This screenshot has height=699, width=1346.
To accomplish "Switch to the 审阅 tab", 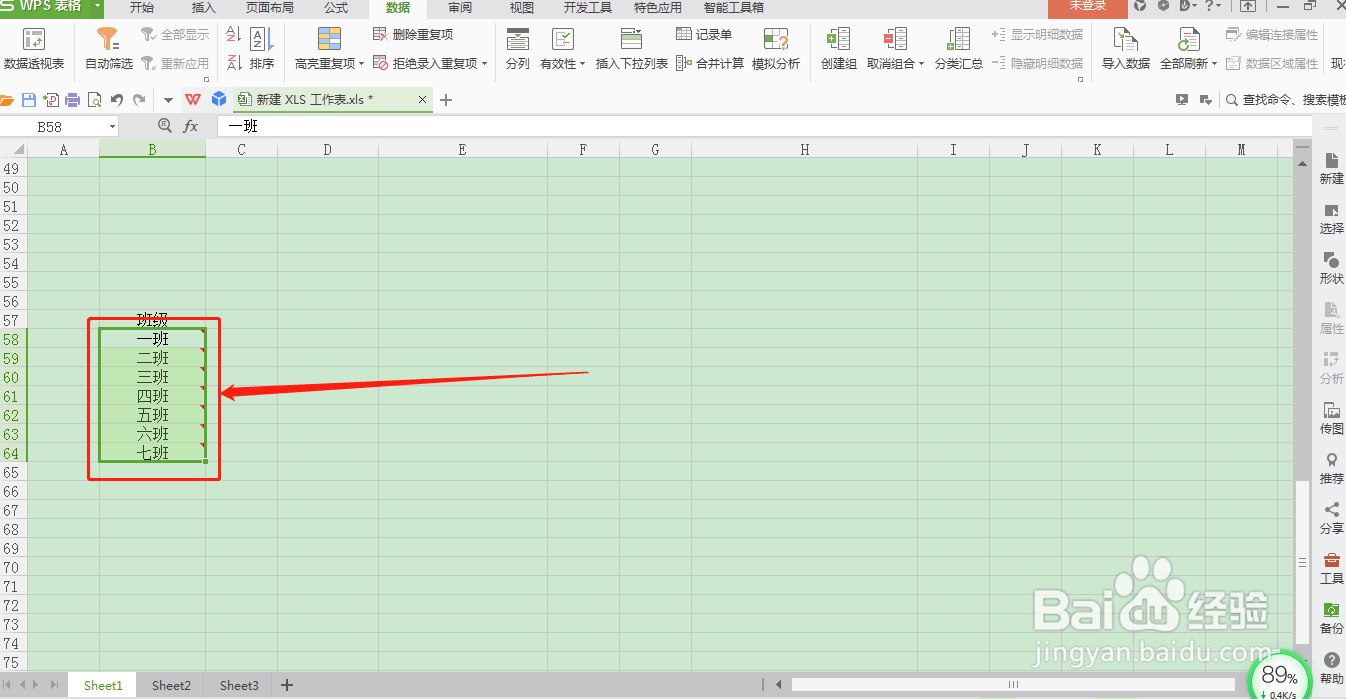I will coord(460,7).
